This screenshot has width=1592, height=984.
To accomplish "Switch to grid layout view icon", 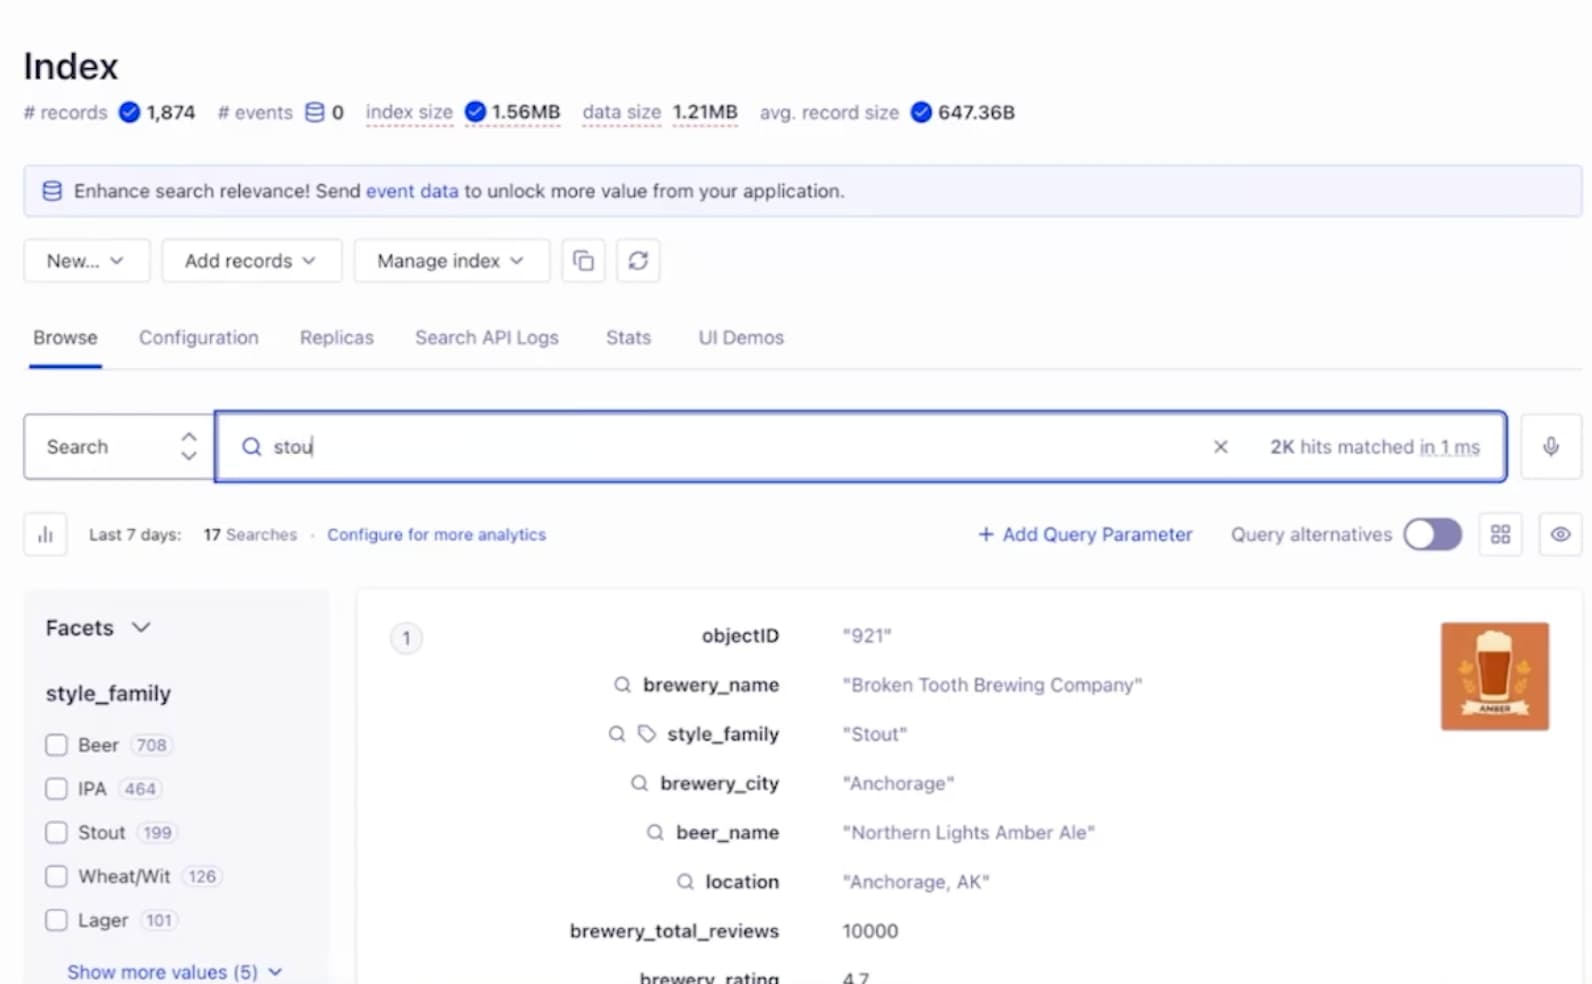I will click(1500, 535).
